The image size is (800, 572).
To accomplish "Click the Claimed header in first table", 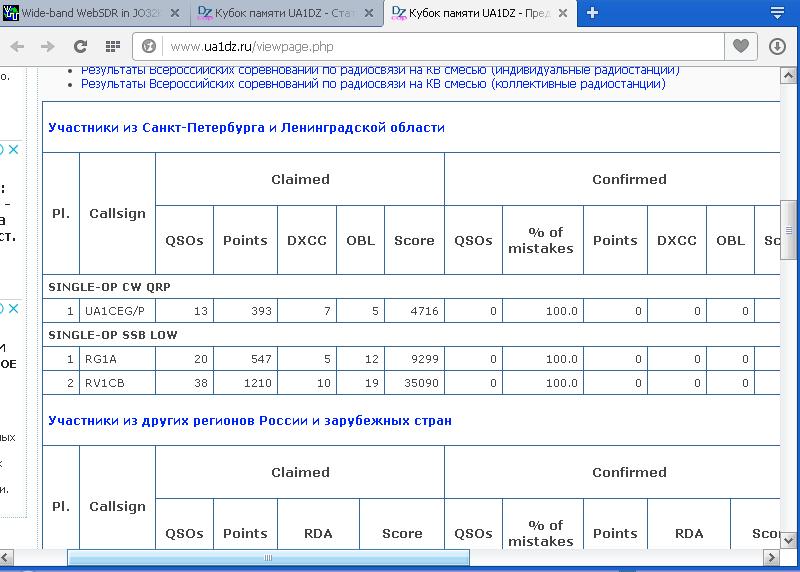I will click(300, 179).
